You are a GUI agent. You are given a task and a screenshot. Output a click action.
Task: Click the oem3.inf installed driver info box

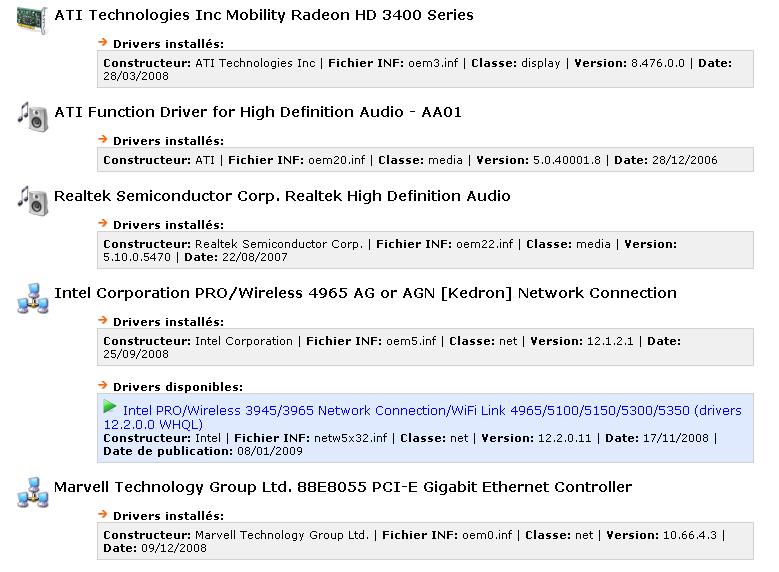[424, 69]
